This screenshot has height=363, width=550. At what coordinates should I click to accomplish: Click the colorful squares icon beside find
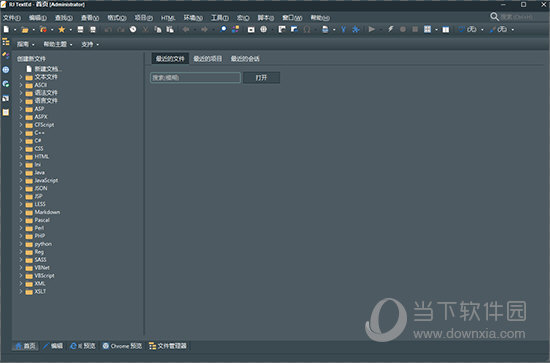pos(235,29)
